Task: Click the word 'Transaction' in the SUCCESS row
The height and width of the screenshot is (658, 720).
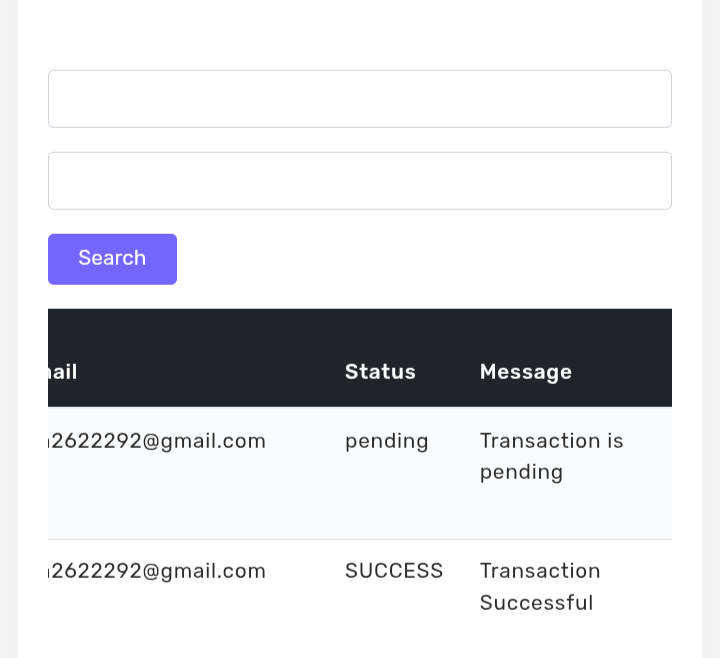Action: [x=540, y=571]
